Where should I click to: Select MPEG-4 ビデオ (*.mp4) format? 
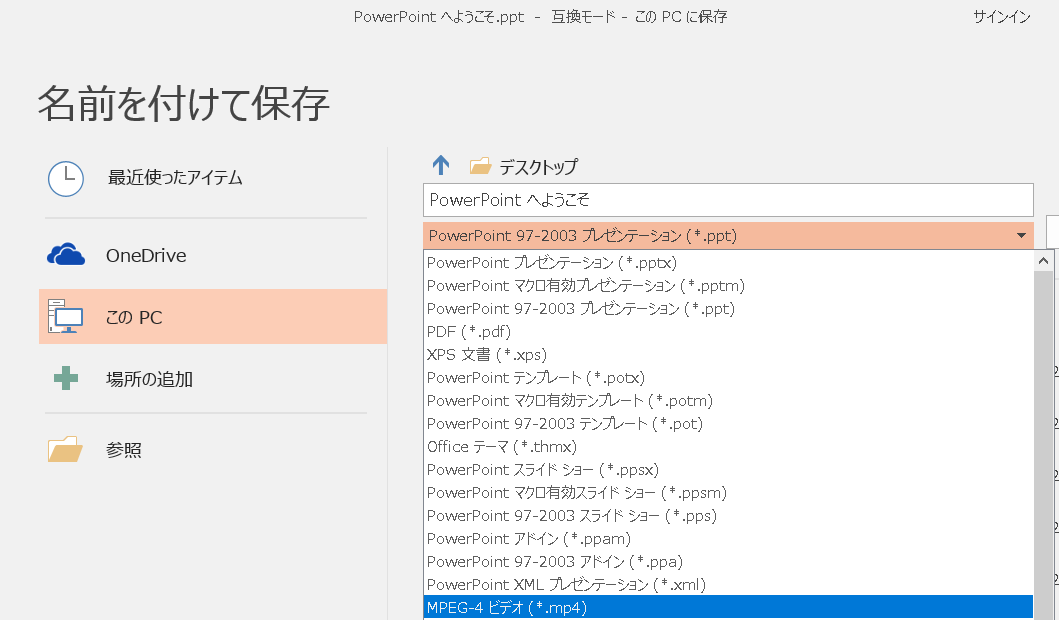728,607
